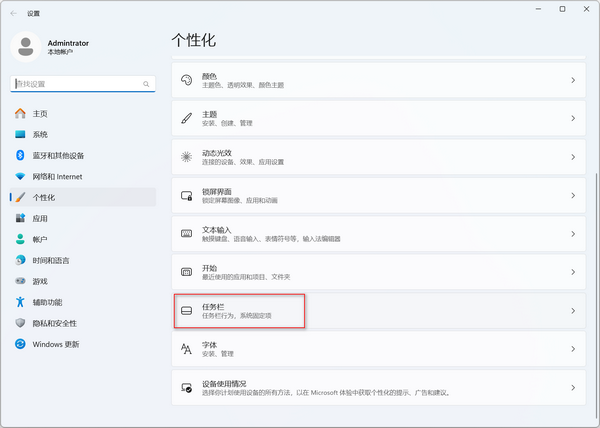Click the 开始 row title text
Image resolution: width=600 pixels, height=428 pixels.
click(x=209, y=268)
